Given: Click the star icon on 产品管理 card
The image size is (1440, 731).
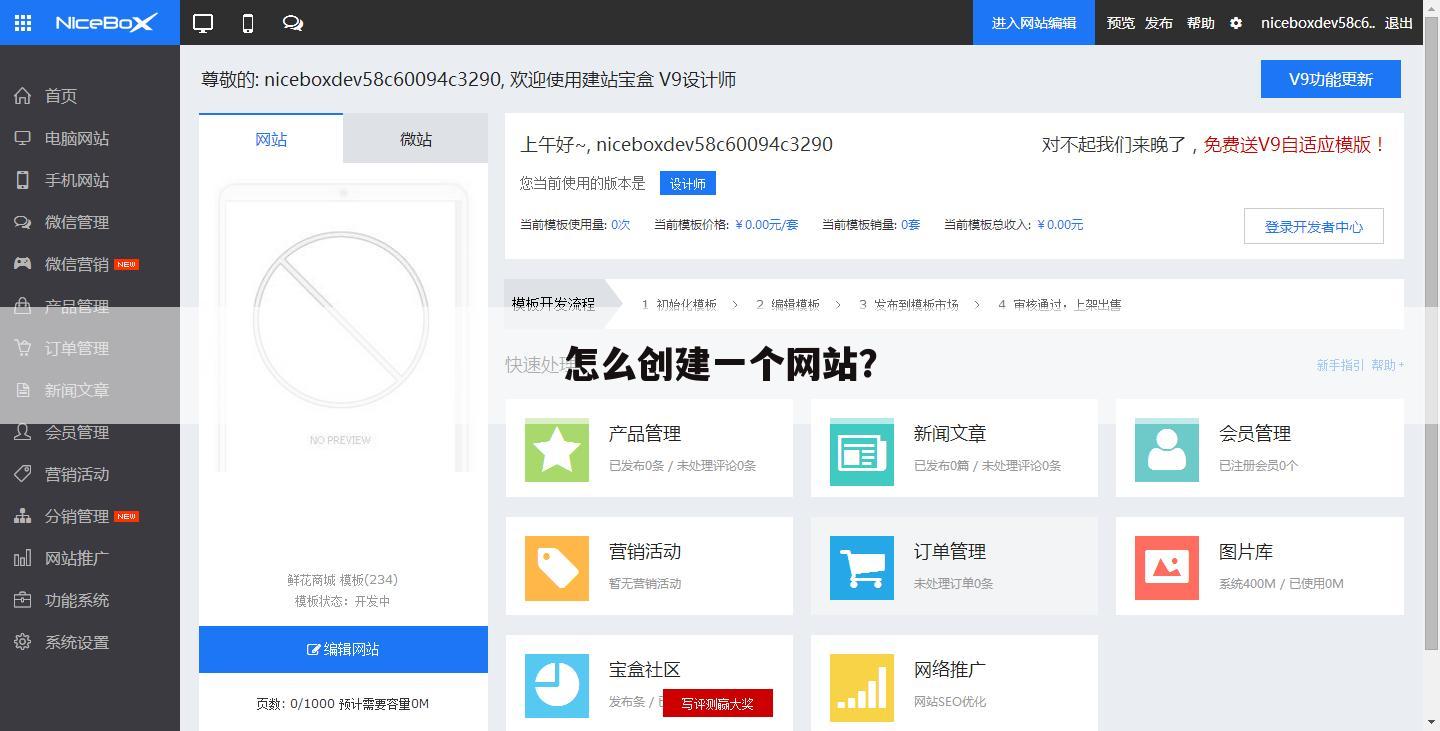Looking at the screenshot, I should pyautogui.click(x=556, y=451).
